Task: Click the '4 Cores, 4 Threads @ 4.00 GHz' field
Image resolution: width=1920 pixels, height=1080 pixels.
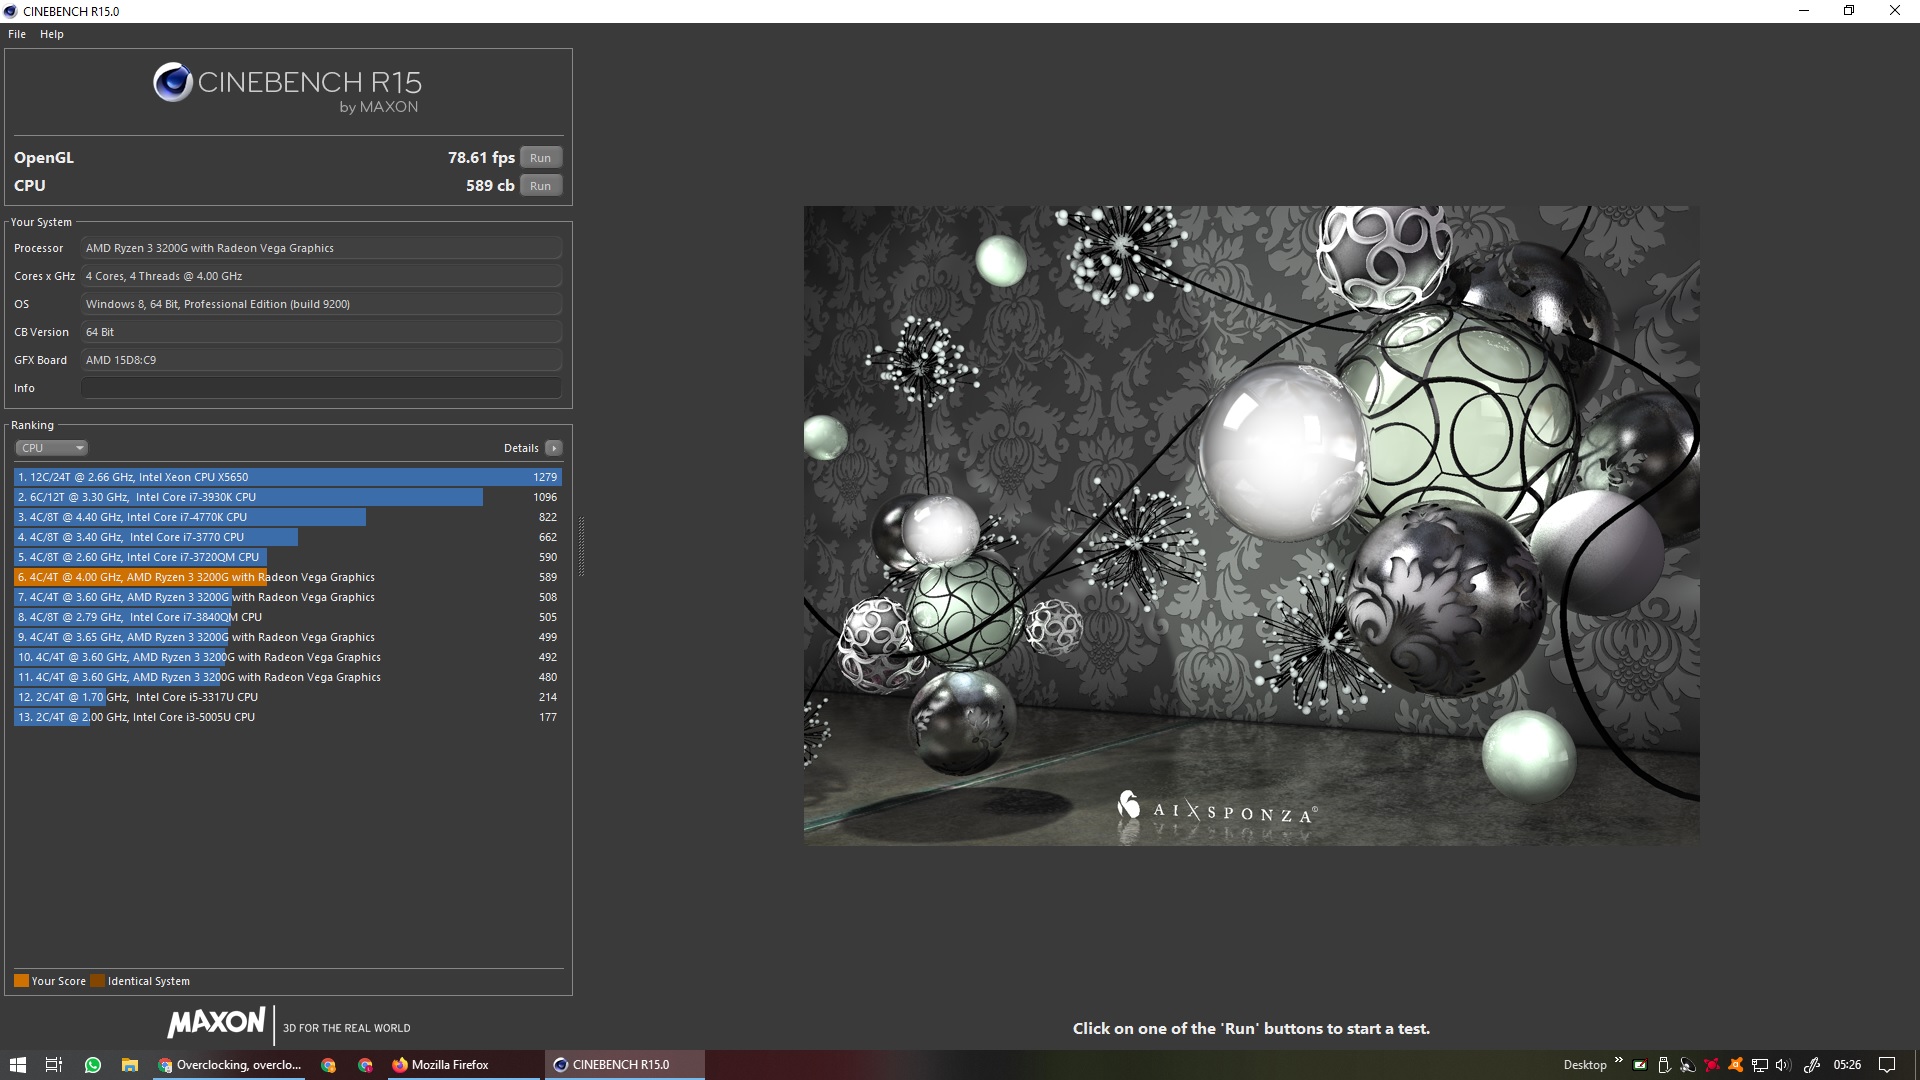Action: pos(321,276)
